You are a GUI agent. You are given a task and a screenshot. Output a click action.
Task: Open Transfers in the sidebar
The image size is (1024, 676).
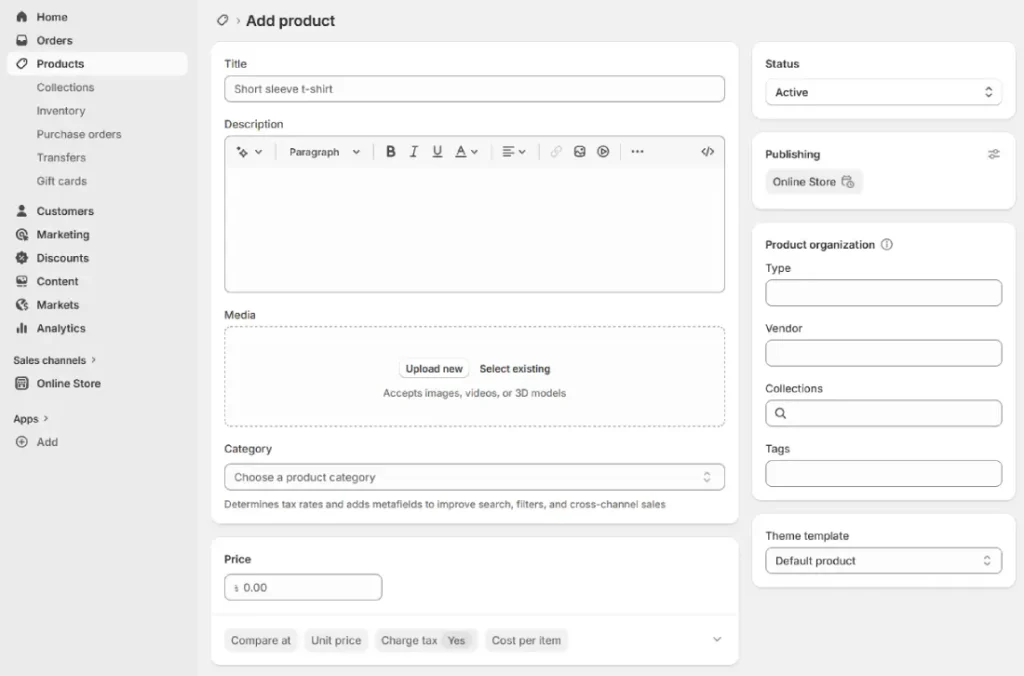[61, 157]
